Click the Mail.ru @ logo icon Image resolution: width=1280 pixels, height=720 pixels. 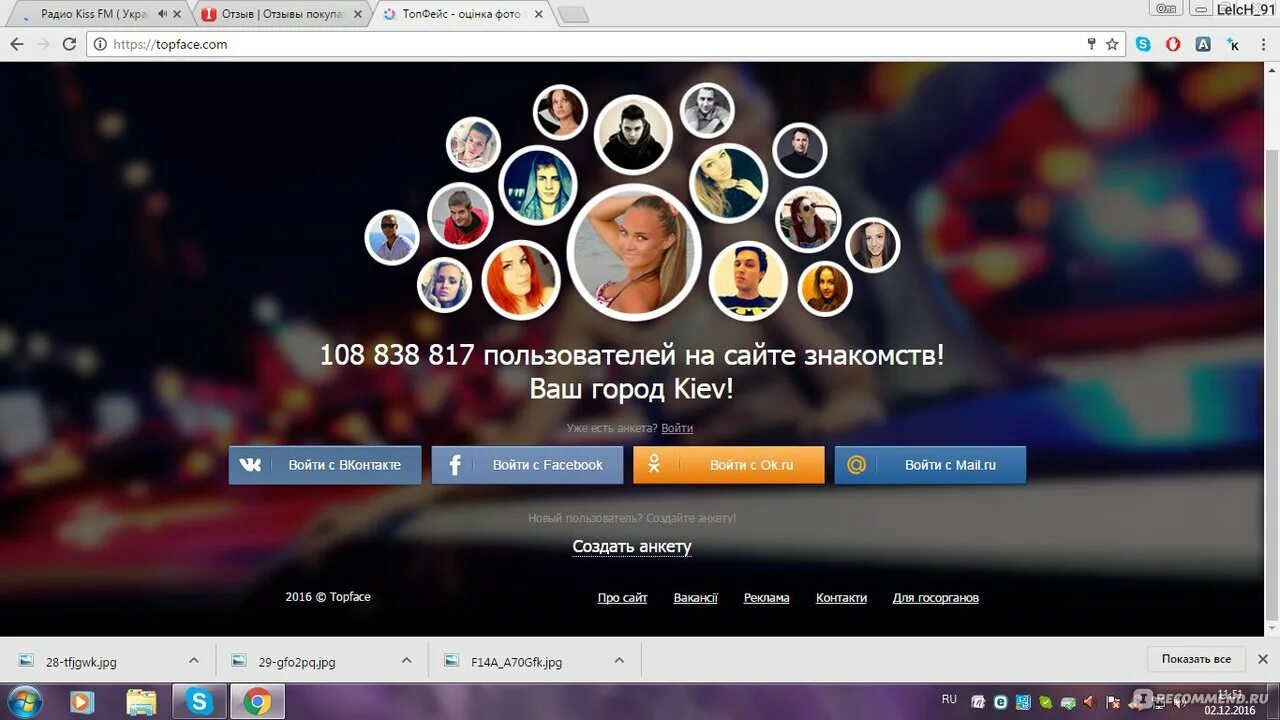click(x=856, y=465)
